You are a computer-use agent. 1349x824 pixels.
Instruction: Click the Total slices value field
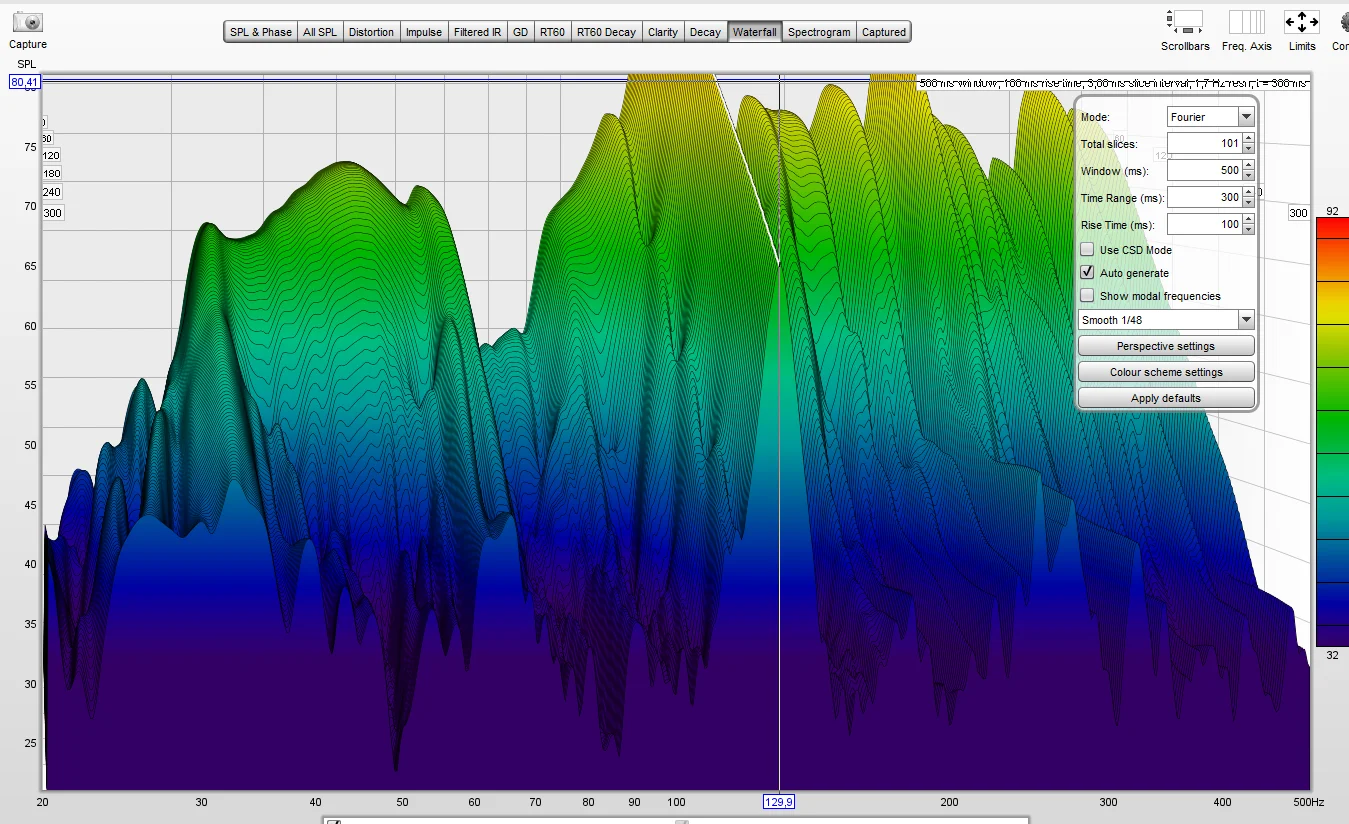pyautogui.click(x=1204, y=144)
